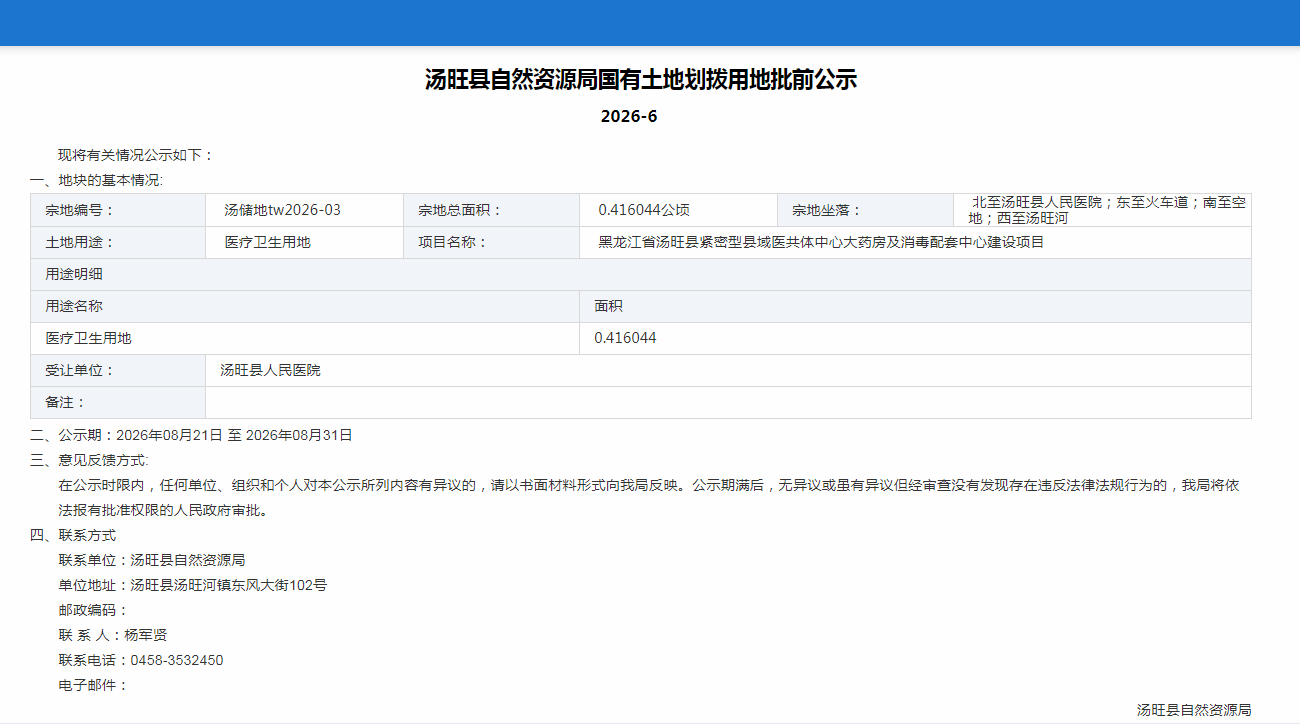
Task: Select contact unit line 联系单位：汤旺县自然资源局
Action: [152, 560]
